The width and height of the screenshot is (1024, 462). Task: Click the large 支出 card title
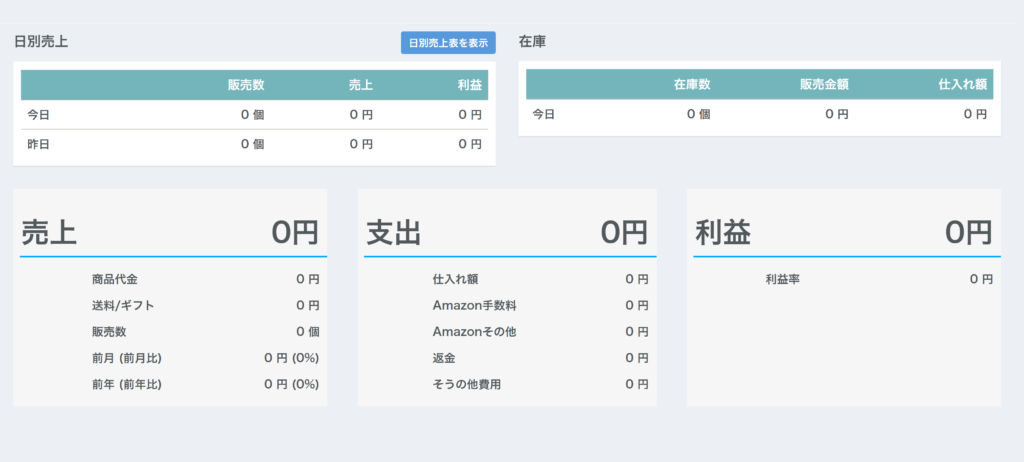(x=393, y=233)
